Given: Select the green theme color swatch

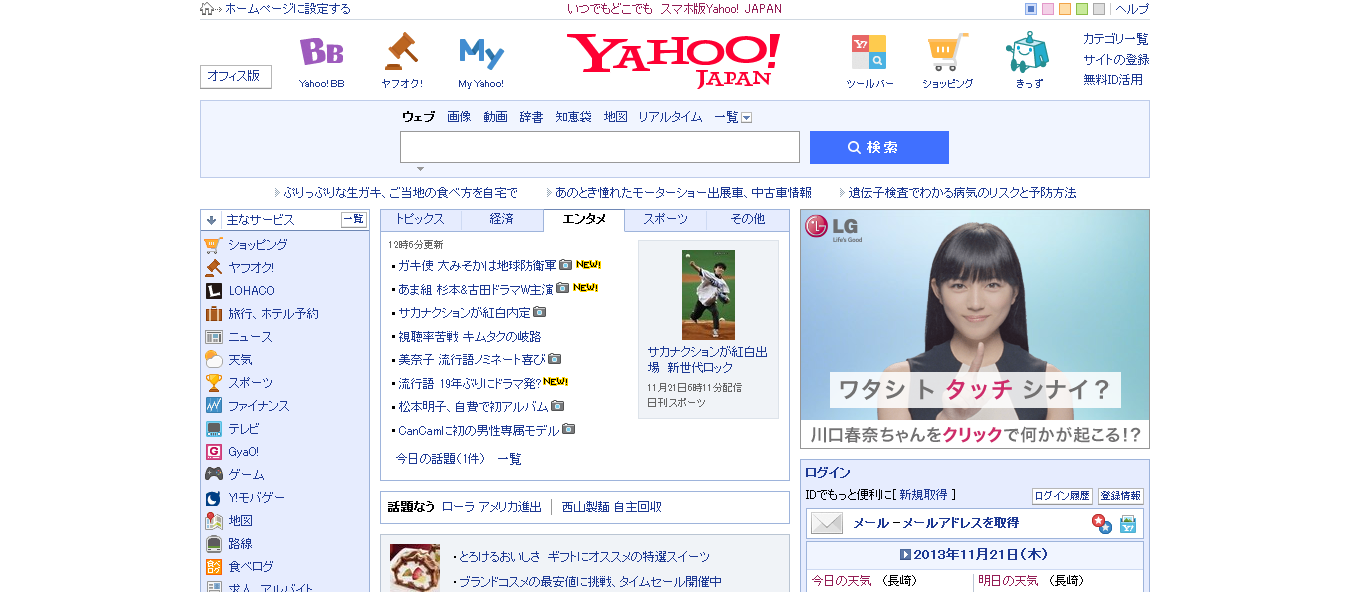Looking at the screenshot, I should click(1082, 9).
